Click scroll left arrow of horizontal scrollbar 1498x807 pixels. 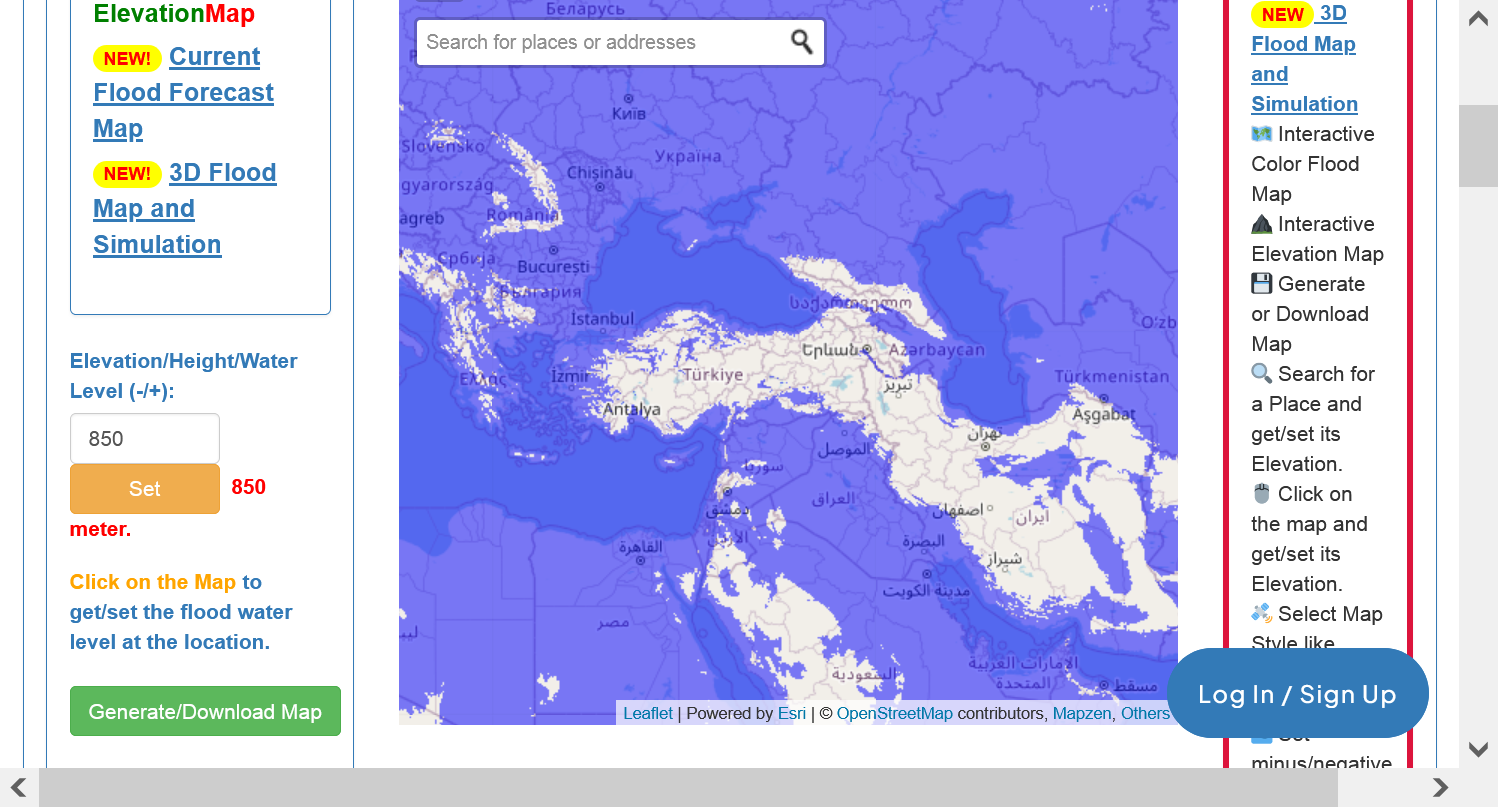tap(19, 787)
